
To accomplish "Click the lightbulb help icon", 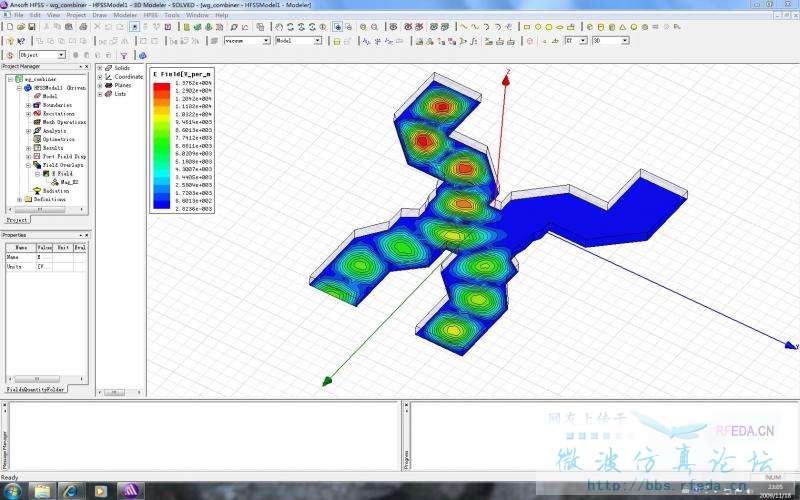I will pyautogui.click(x=10, y=41).
